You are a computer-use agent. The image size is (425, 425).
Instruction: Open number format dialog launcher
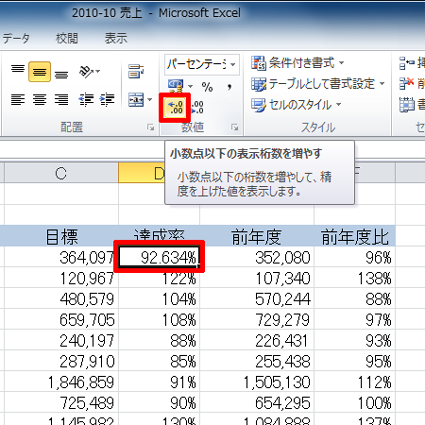tap(235, 127)
